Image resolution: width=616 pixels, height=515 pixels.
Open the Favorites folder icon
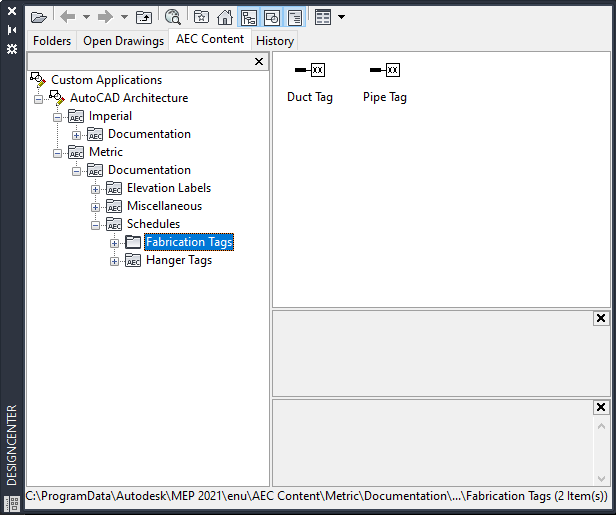pos(201,17)
